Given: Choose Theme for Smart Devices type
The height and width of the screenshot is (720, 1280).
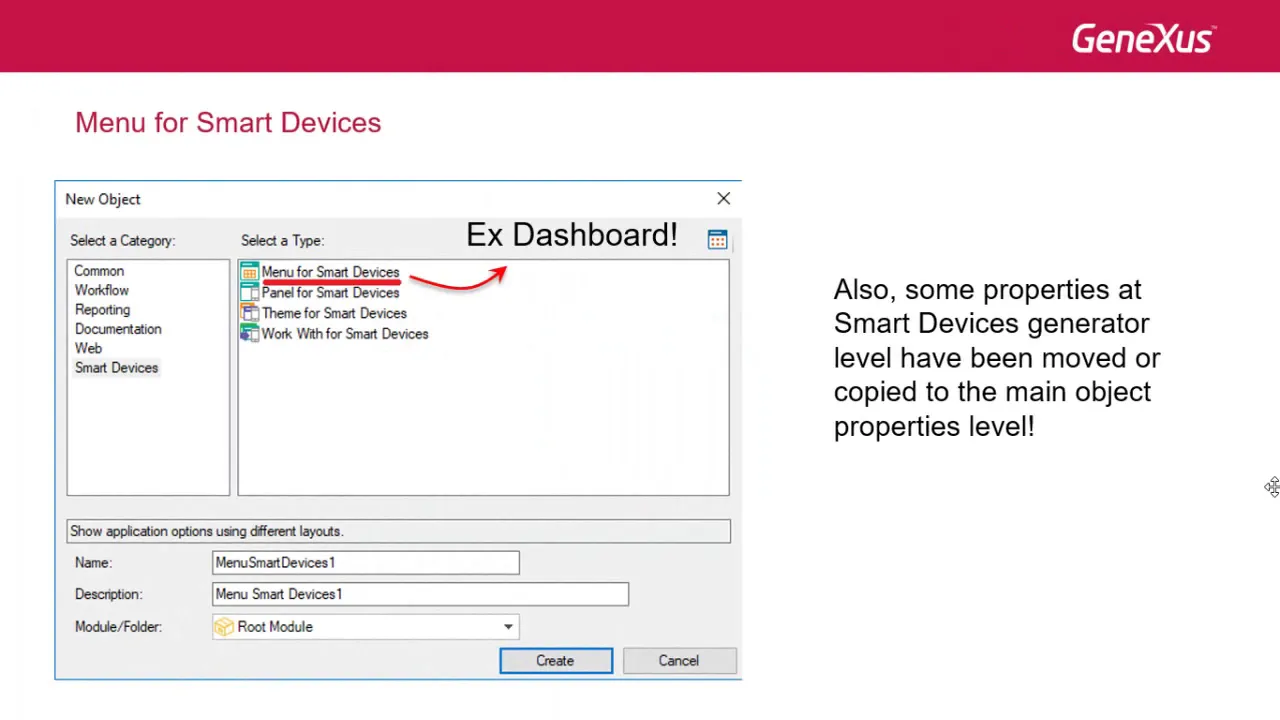Looking at the screenshot, I should (334, 313).
